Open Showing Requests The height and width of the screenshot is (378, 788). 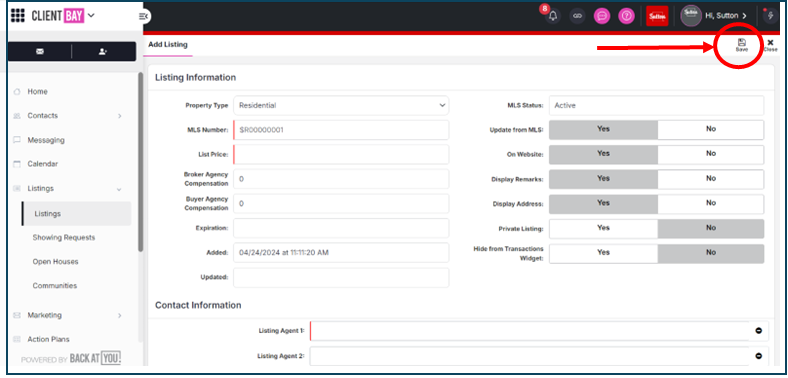click(64, 237)
